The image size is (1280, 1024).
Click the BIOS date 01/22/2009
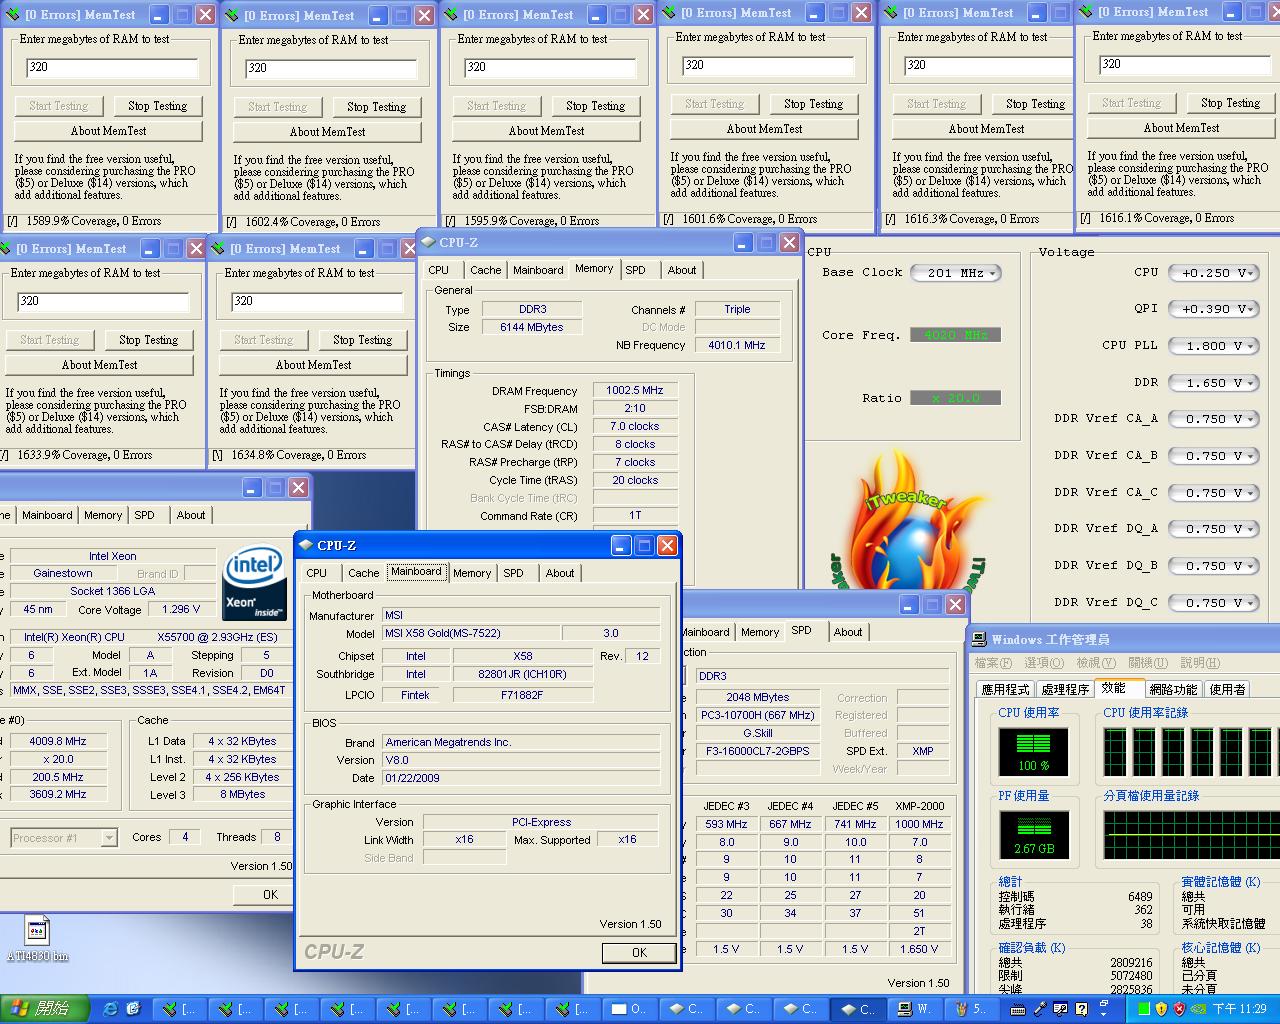coord(521,778)
